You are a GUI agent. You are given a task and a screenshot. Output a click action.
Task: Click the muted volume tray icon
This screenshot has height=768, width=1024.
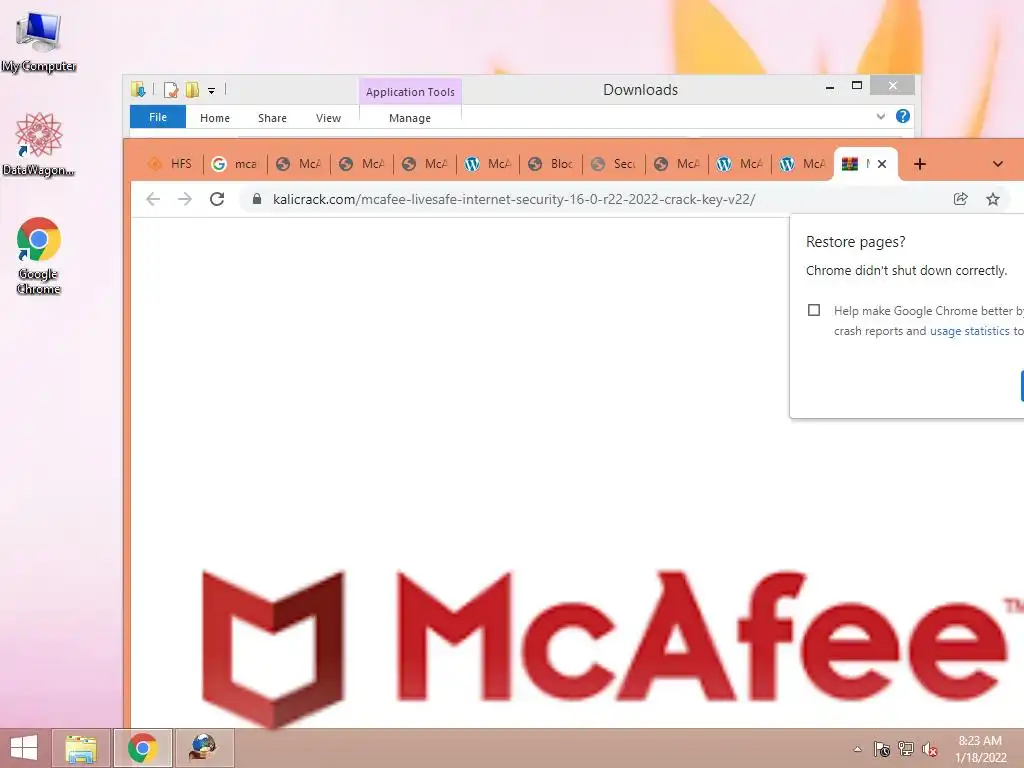pos(930,749)
